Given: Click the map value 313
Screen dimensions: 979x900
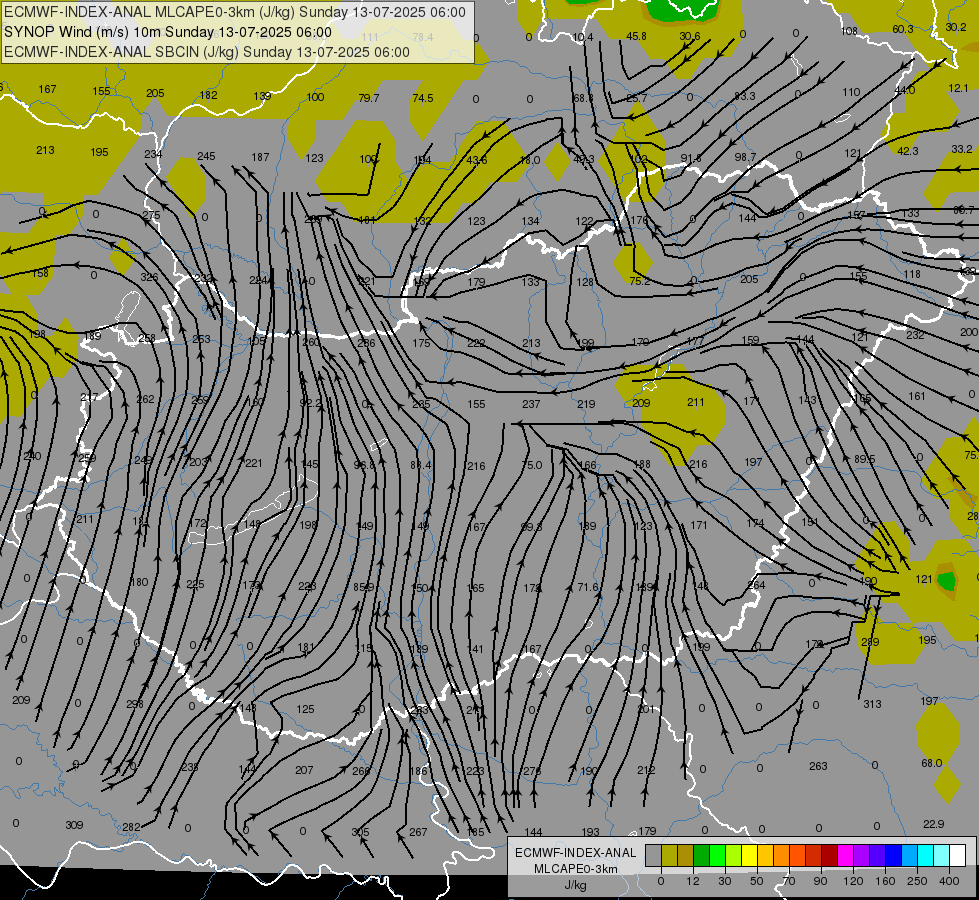Looking at the screenshot, I should (872, 704).
